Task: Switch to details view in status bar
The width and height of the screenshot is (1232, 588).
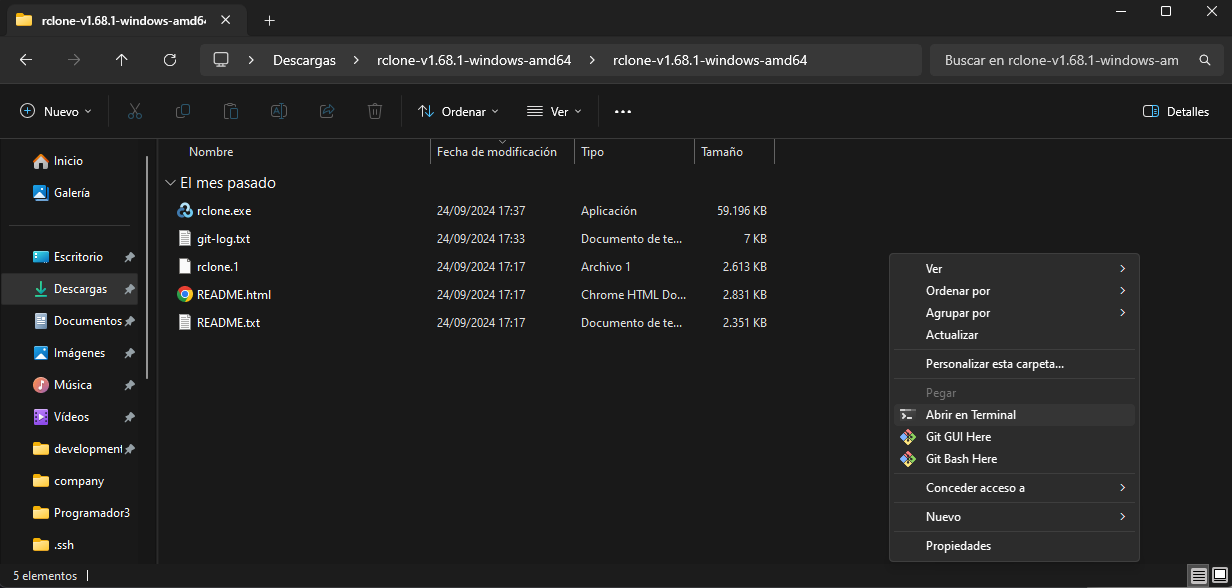Action: [x=1198, y=575]
